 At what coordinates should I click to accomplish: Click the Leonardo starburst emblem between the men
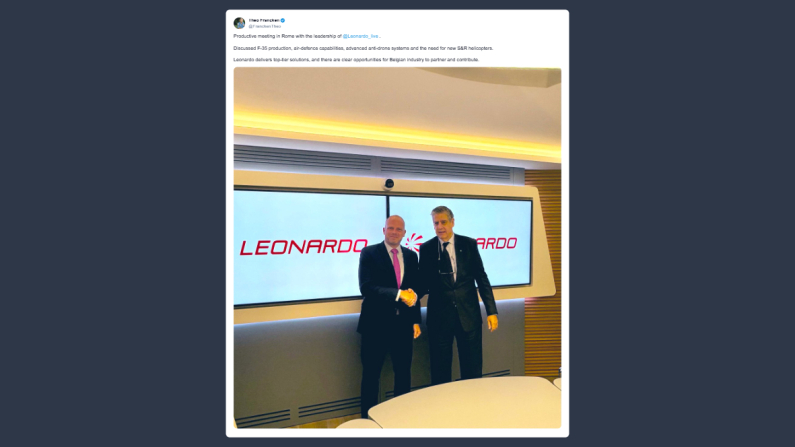pos(413,242)
